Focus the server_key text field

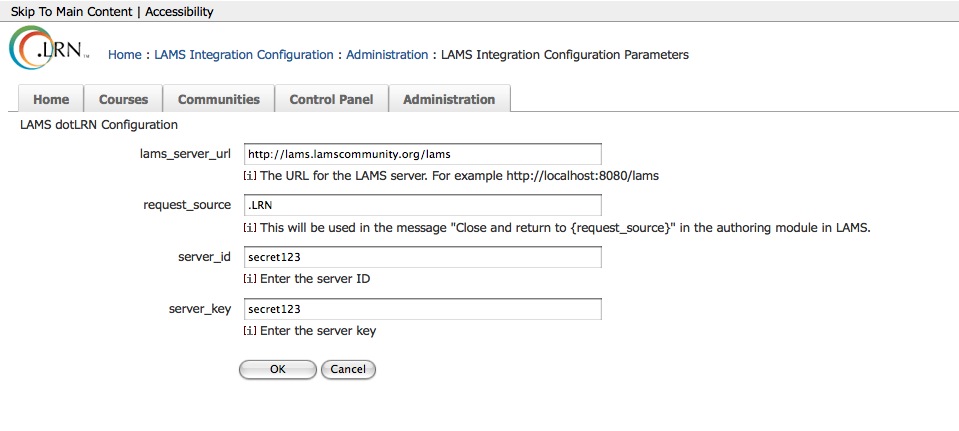(x=422, y=309)
